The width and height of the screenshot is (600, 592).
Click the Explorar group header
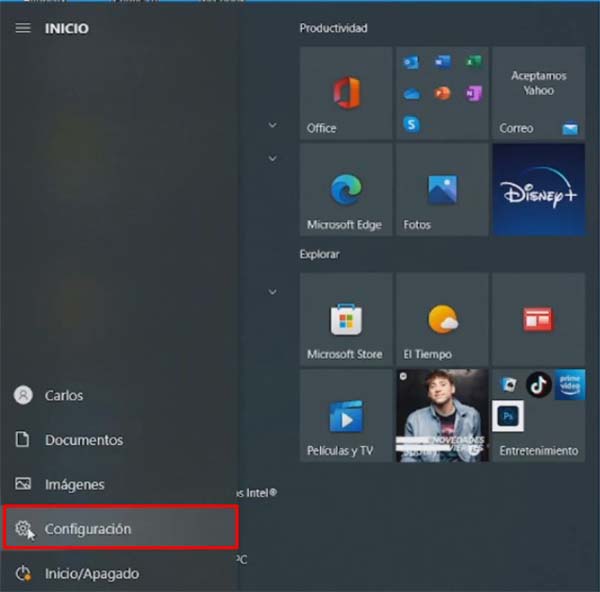(320, 254)
